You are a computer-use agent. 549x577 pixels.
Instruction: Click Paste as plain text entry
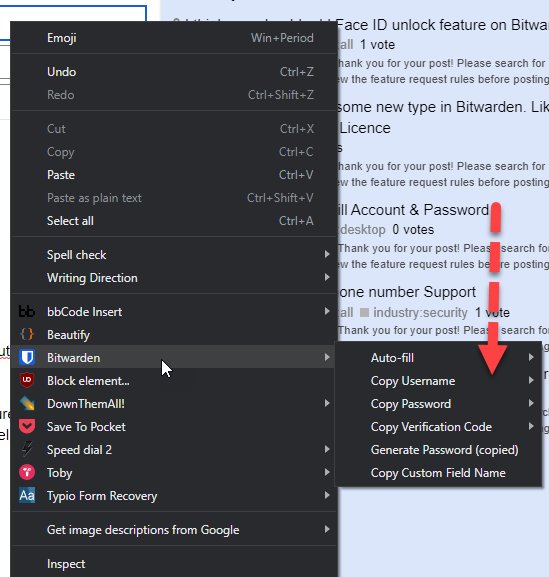click(x=174, y=198)
